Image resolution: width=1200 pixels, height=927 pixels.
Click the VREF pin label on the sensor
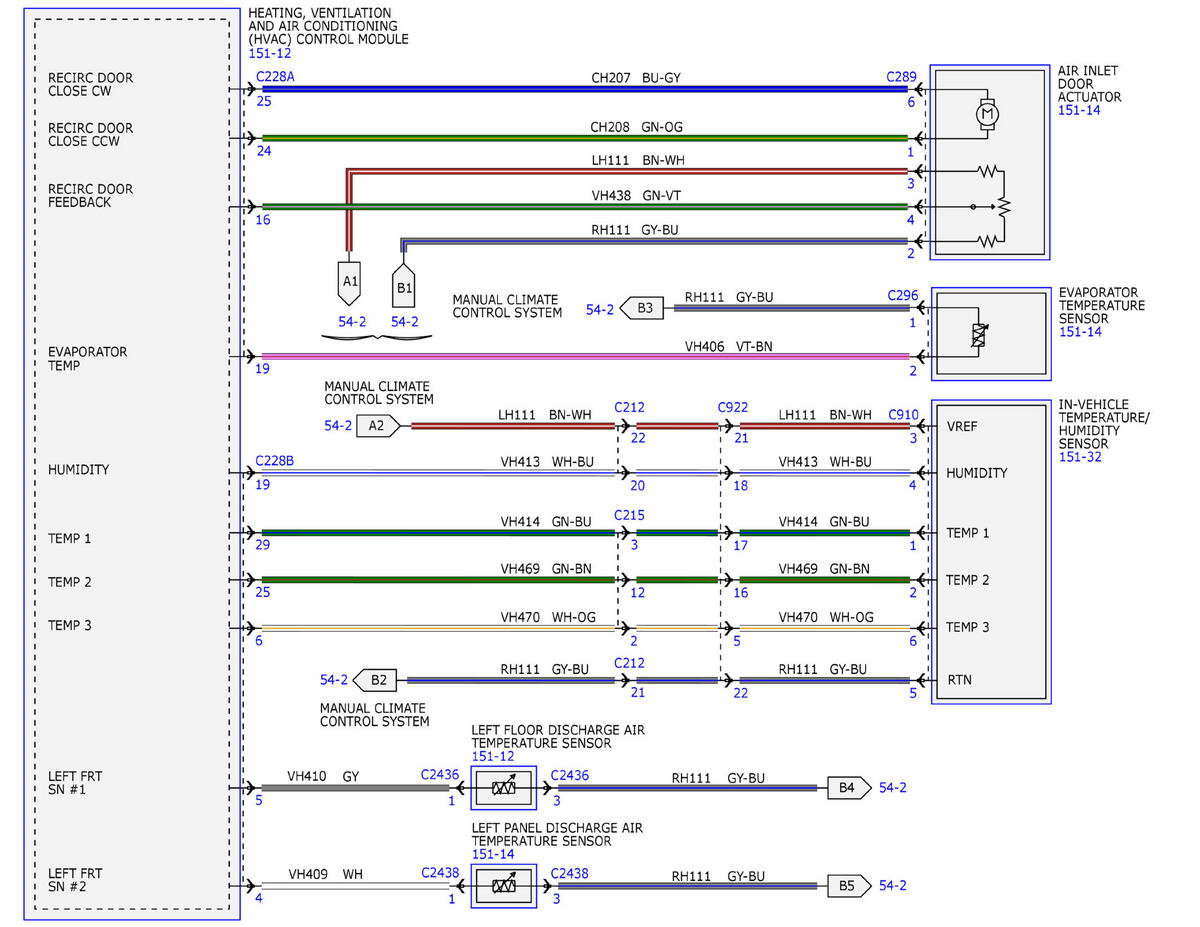[963, 425]
